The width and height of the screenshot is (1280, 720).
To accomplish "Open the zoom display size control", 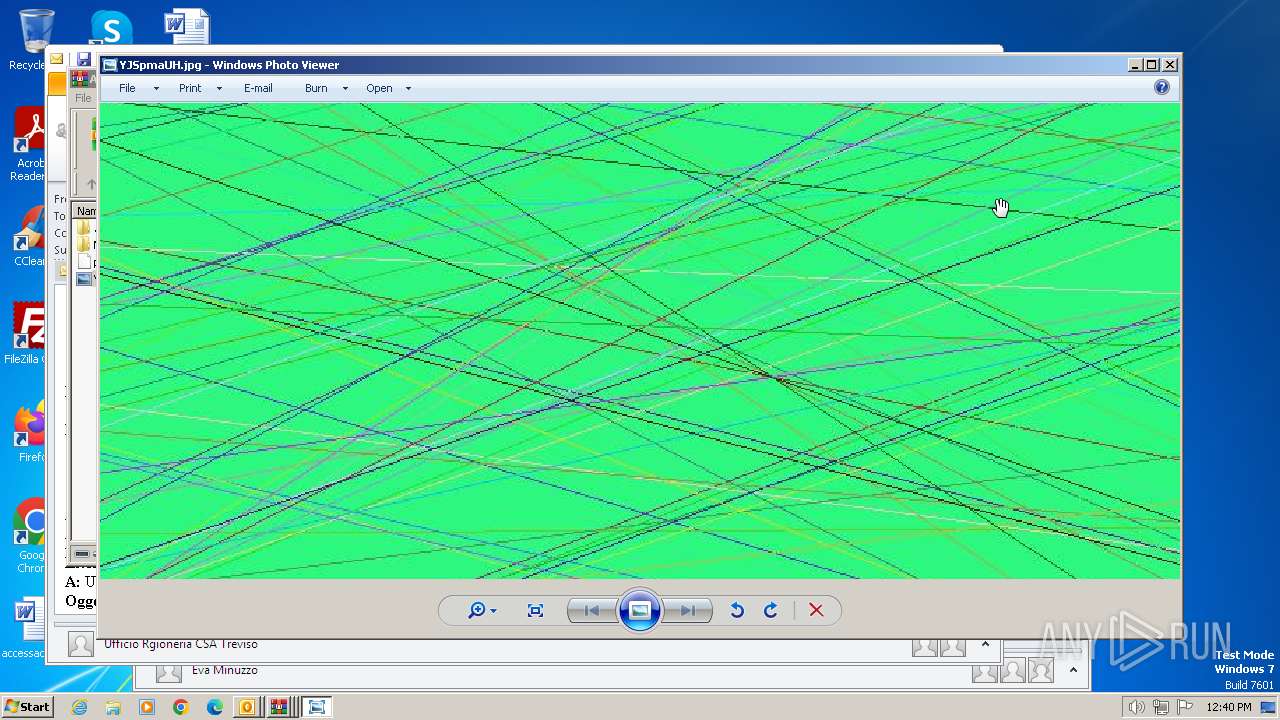I will point(482,611).
